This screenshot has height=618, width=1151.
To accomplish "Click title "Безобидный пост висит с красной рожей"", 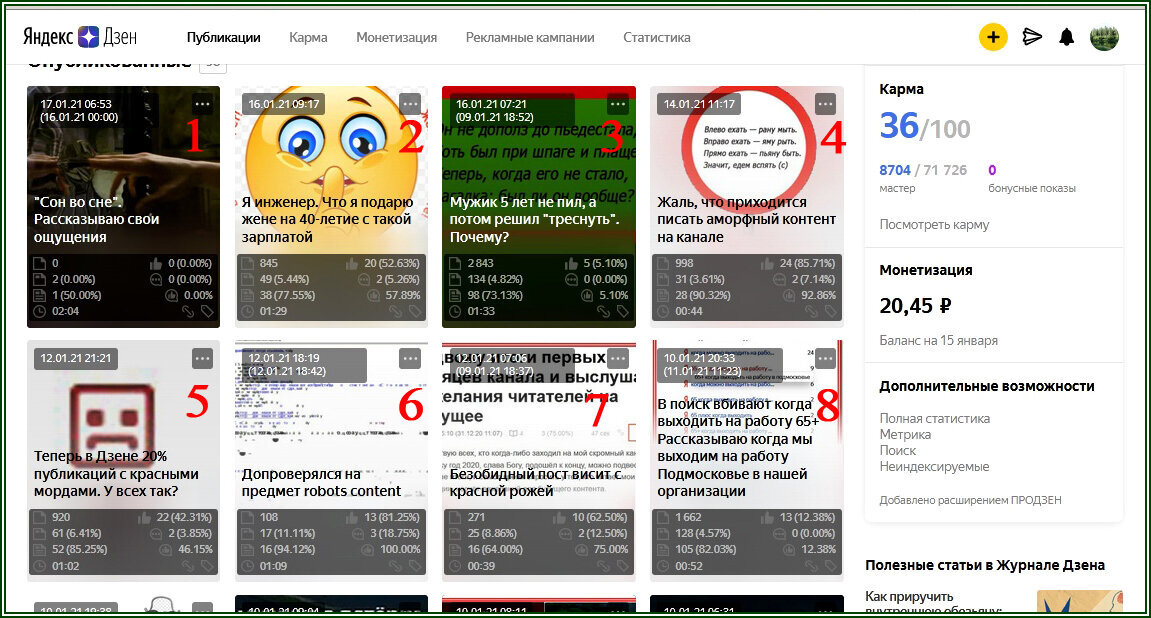I will click(x=535, y=482).
